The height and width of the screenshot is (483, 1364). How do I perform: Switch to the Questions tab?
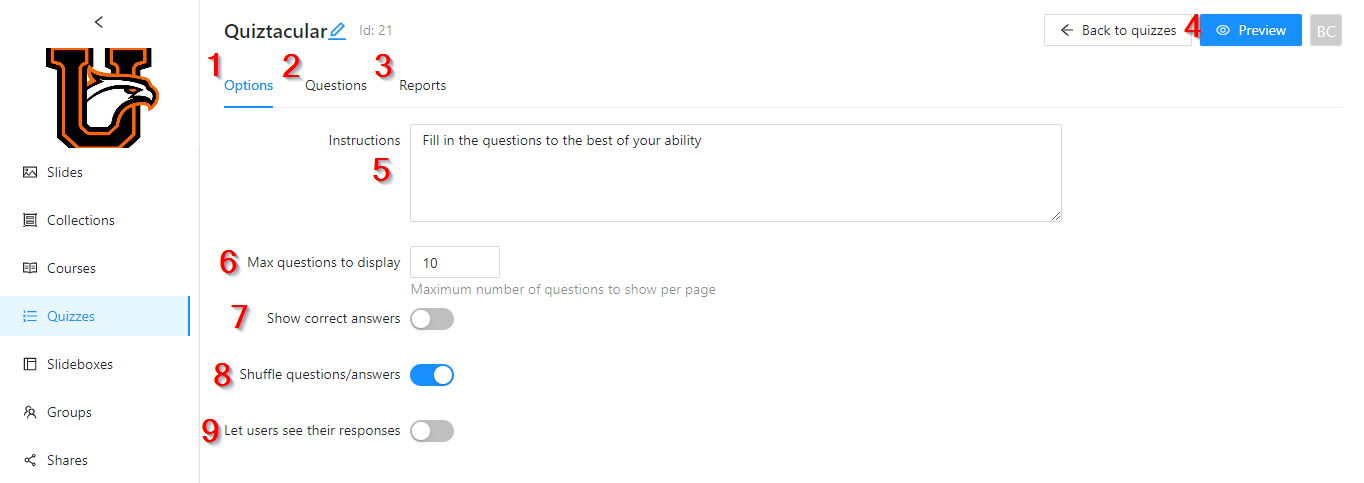point(336,86)
